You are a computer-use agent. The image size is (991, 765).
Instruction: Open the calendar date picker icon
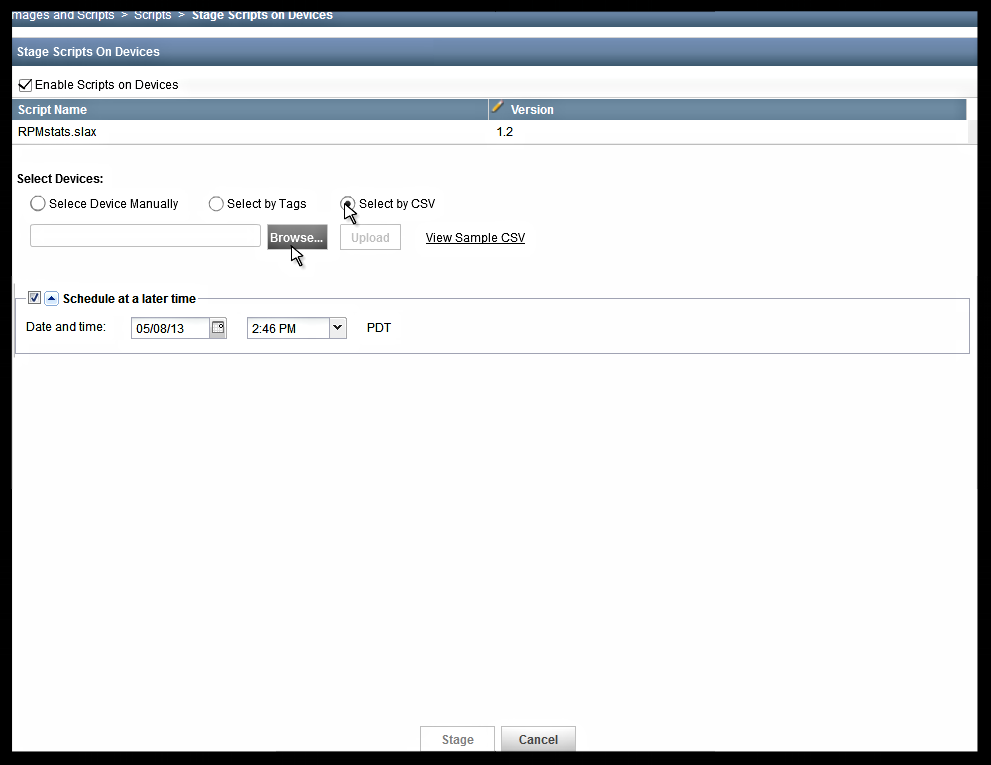(x=218, y=327)
